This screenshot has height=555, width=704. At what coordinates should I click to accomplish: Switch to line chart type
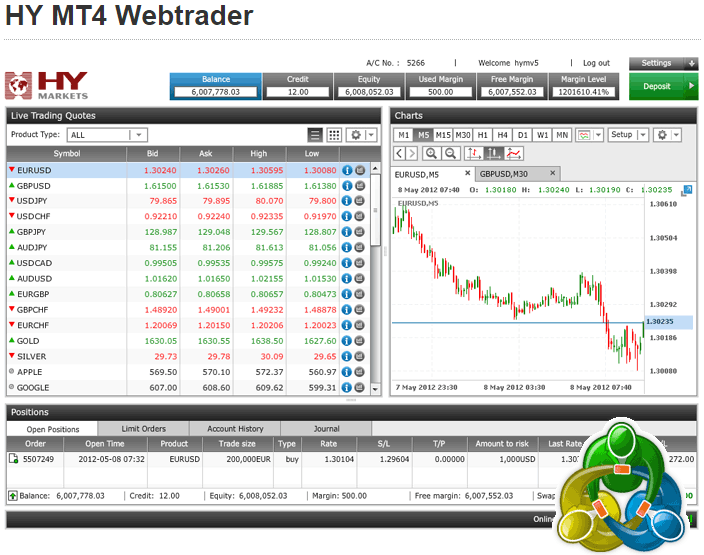pos(514,154)
